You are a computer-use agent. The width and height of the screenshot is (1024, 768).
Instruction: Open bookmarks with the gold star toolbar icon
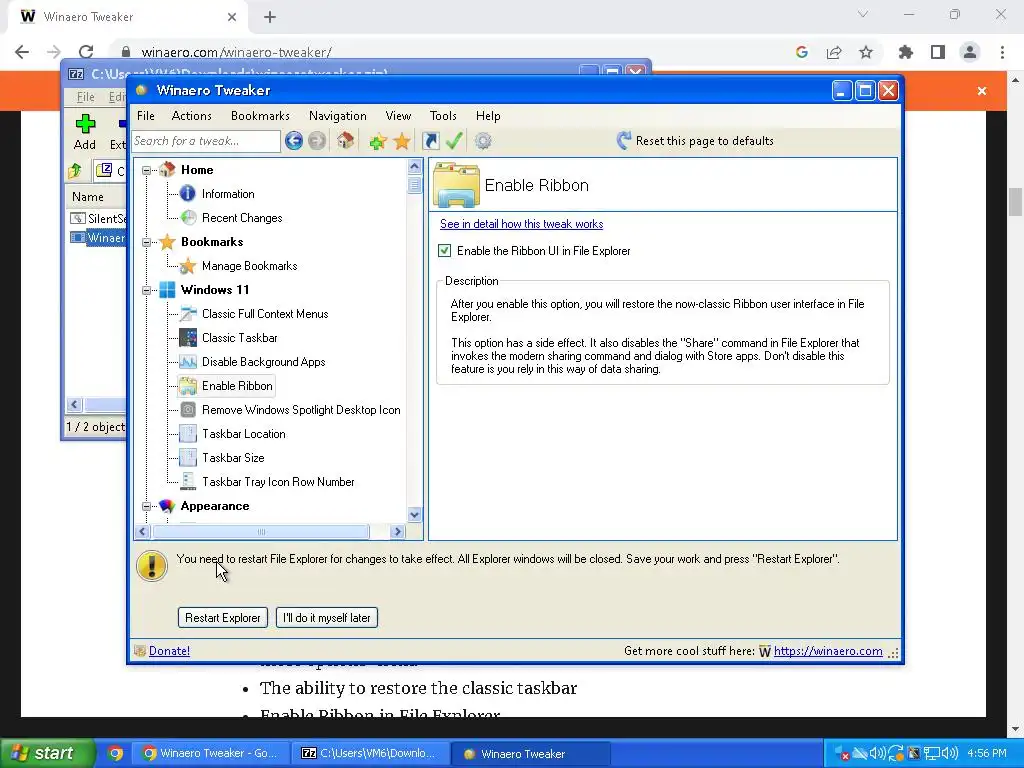coord(402,140)
